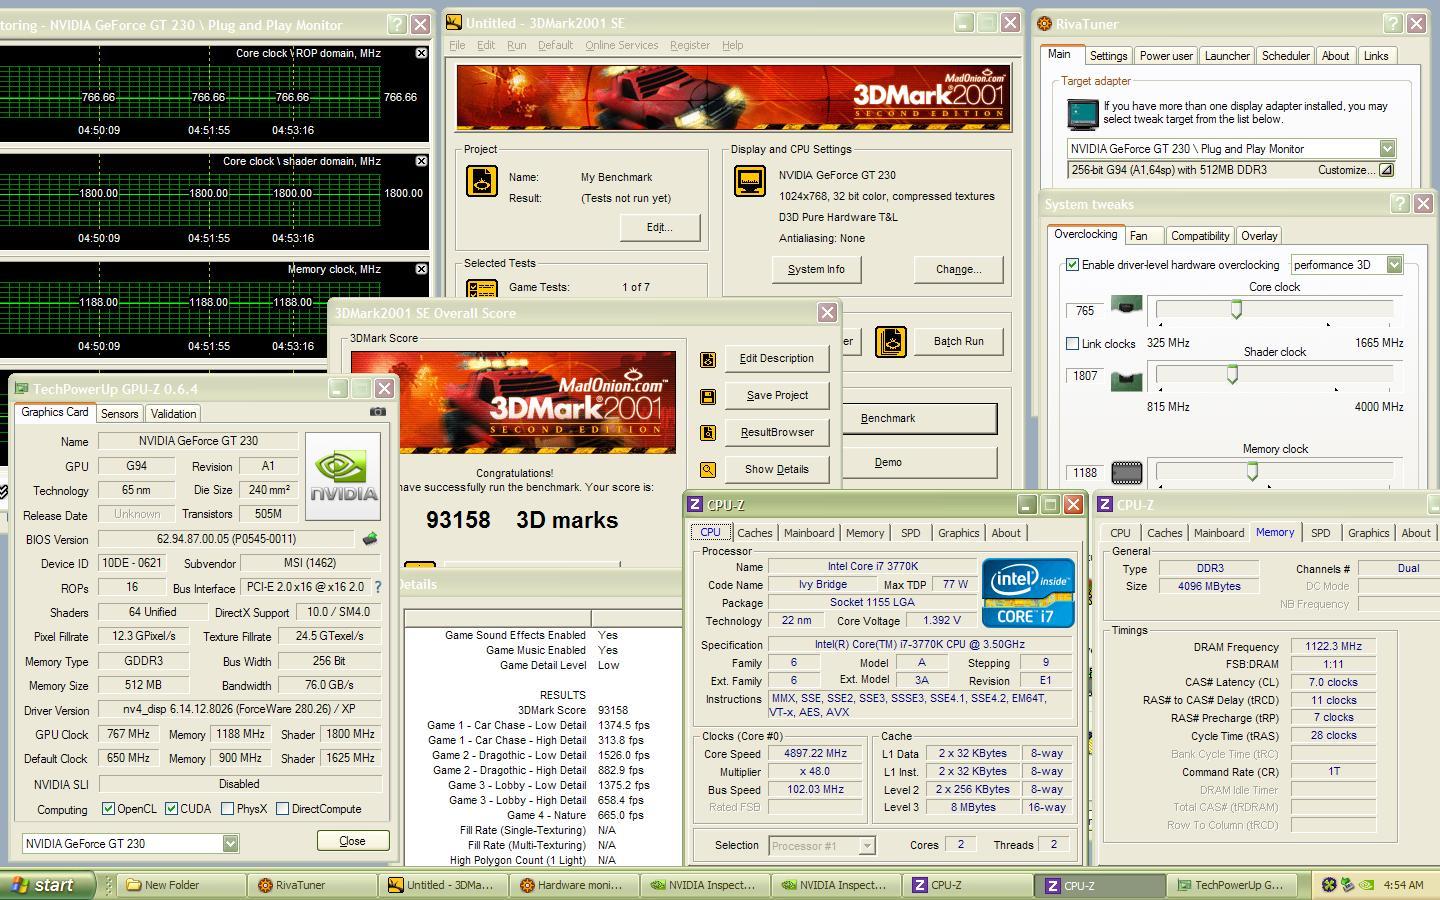Click the shader clock value field 1807
The image size is (1440, 900).
point(1085,376)
